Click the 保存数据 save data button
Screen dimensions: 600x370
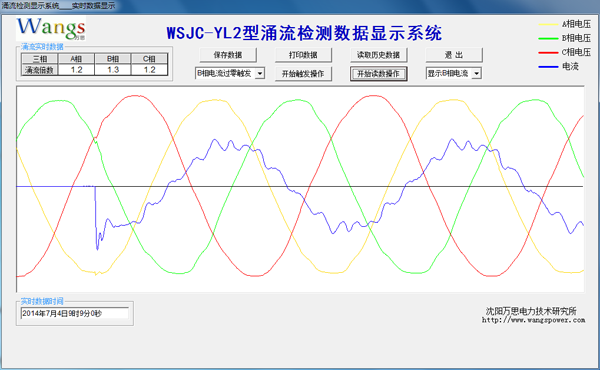(x=228, y=55)
